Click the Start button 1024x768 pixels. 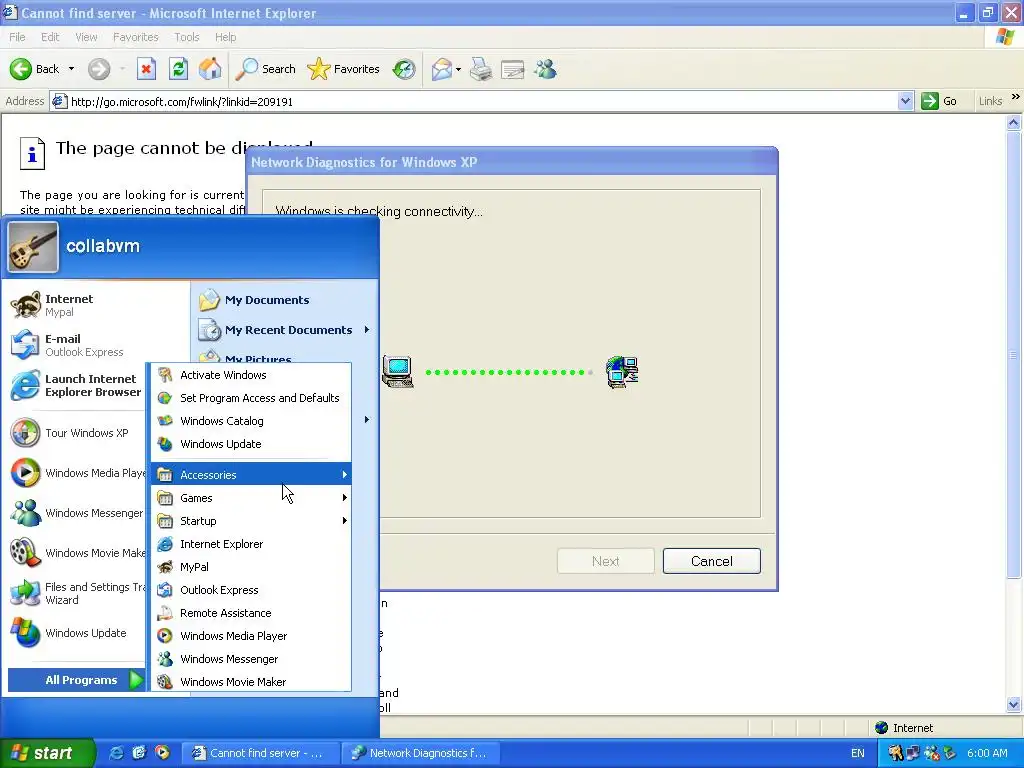[47, 753]
